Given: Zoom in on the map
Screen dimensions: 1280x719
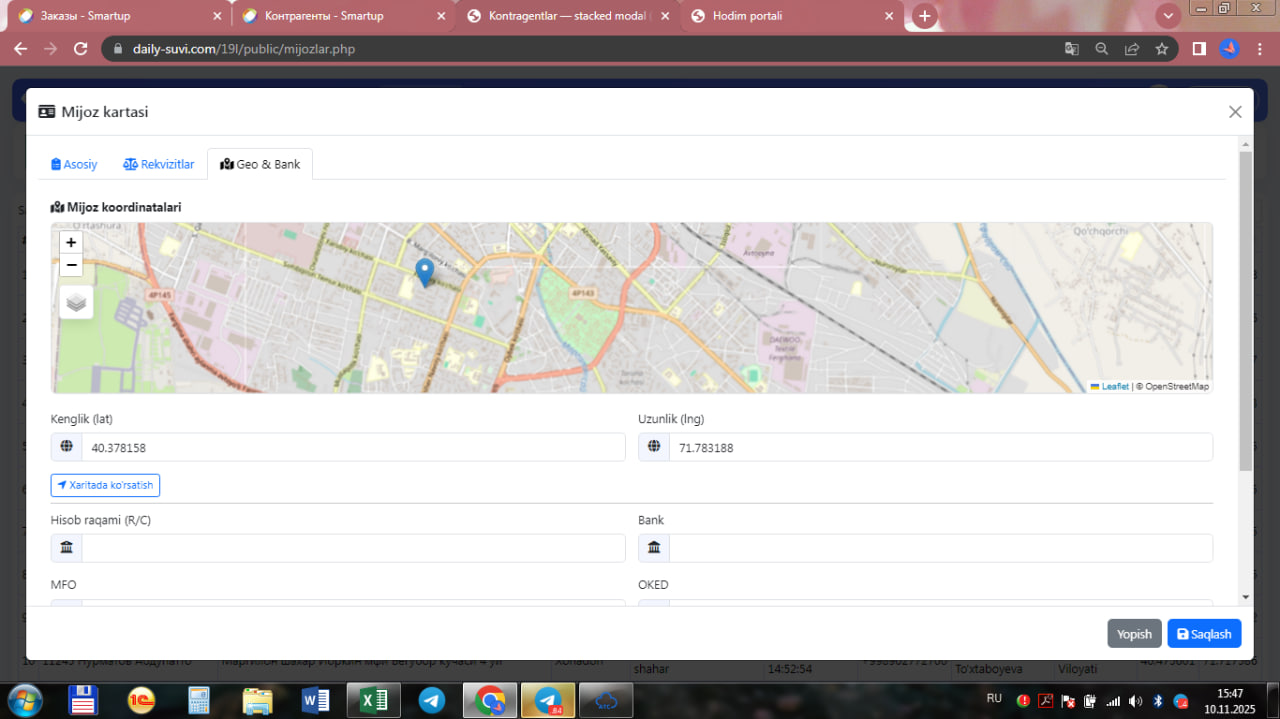Looking at the screenshot, I should click(71, 242).
